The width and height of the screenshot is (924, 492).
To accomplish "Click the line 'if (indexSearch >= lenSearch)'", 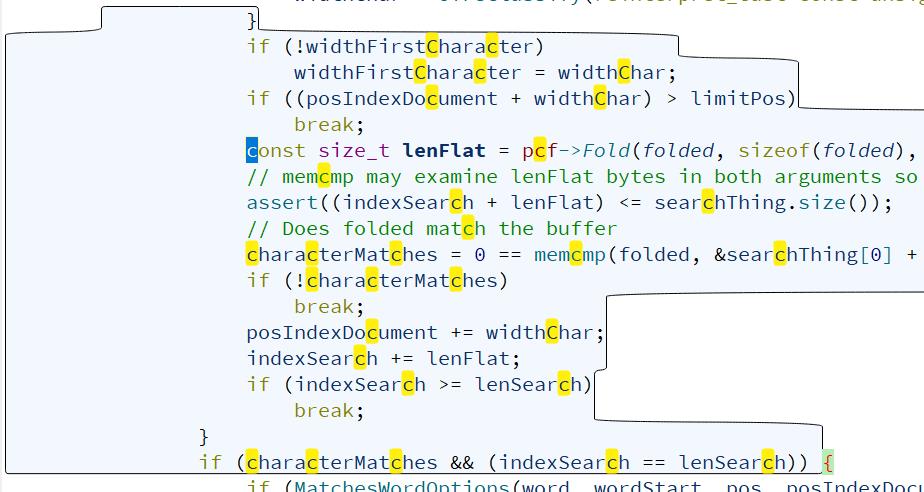I will tap(419, 384).
